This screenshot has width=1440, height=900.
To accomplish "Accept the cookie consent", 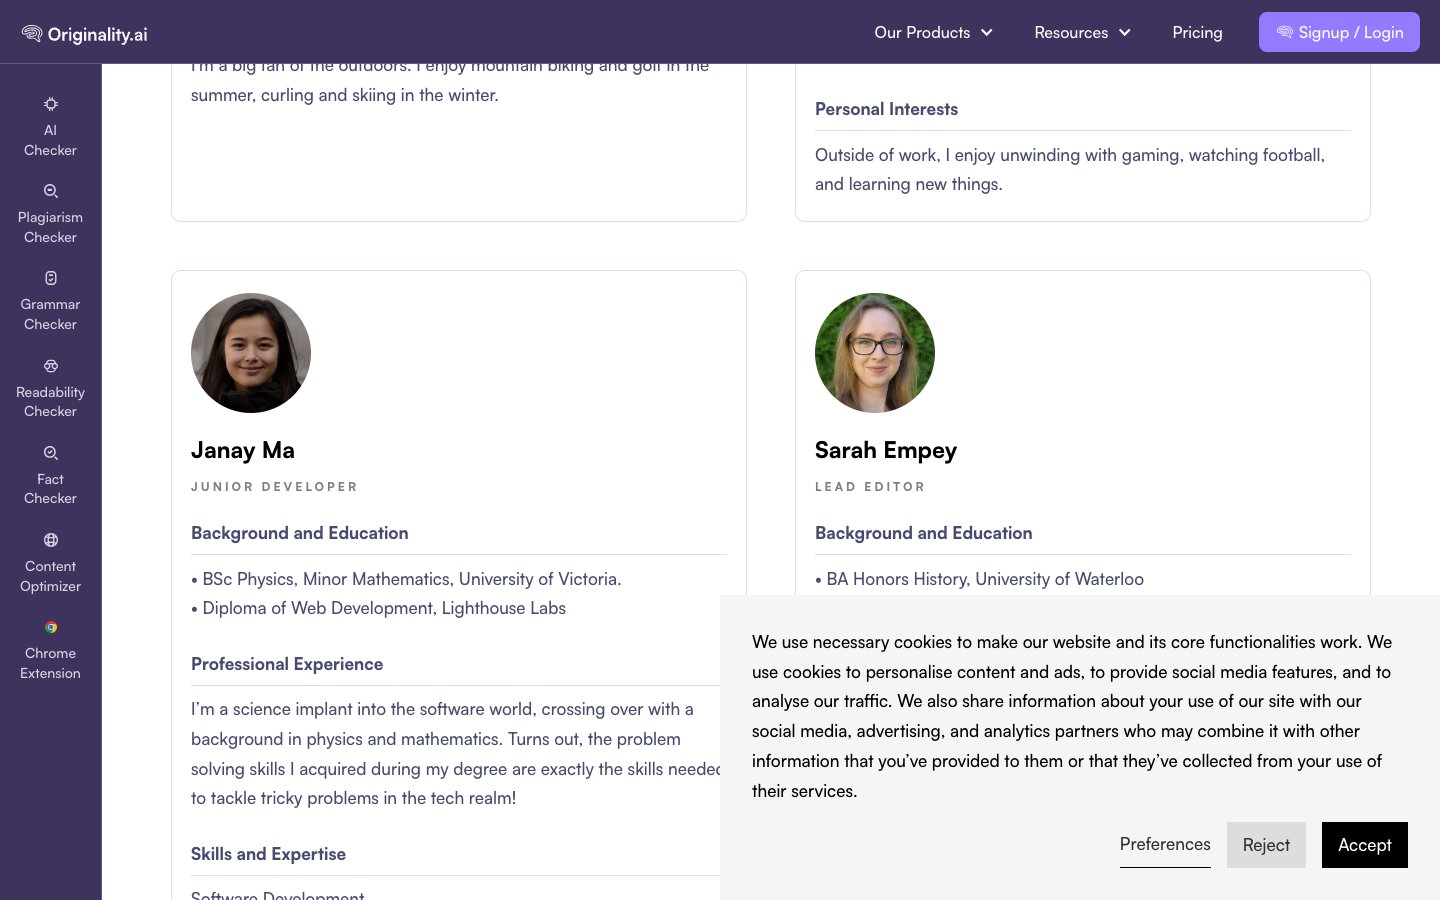I will click(x=1364, y=845).
